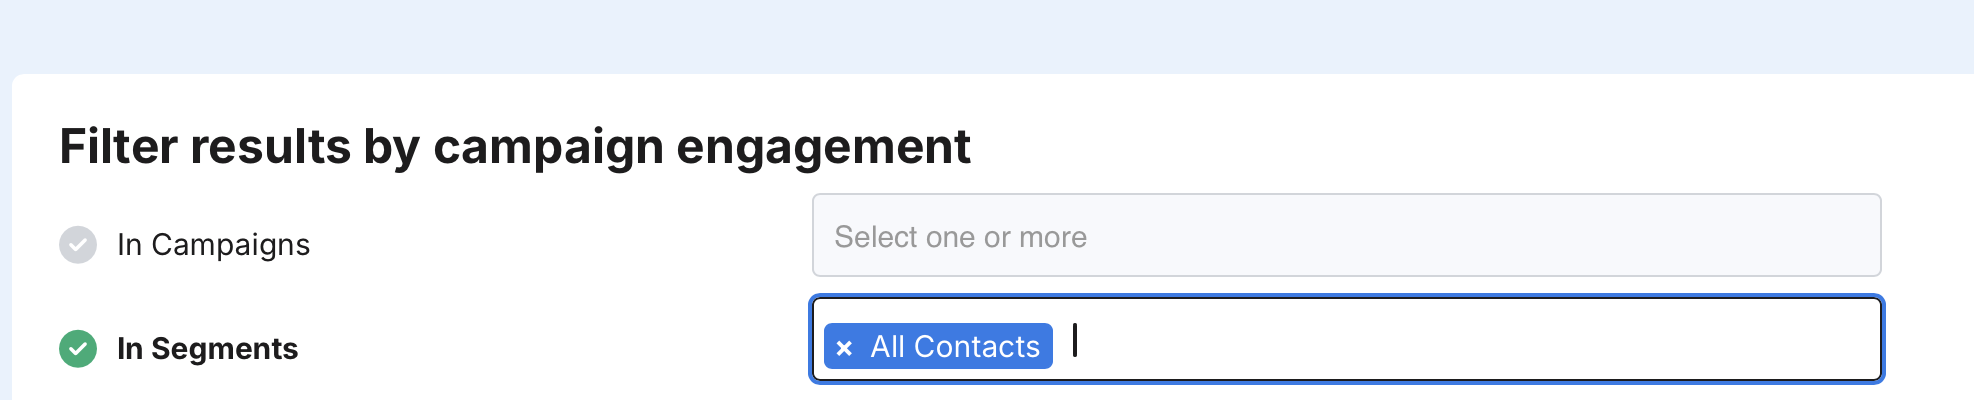Click the In Segments label text
Viewport: 1974px width, 400px height.
pyautogui.click(x=207, y=348)
